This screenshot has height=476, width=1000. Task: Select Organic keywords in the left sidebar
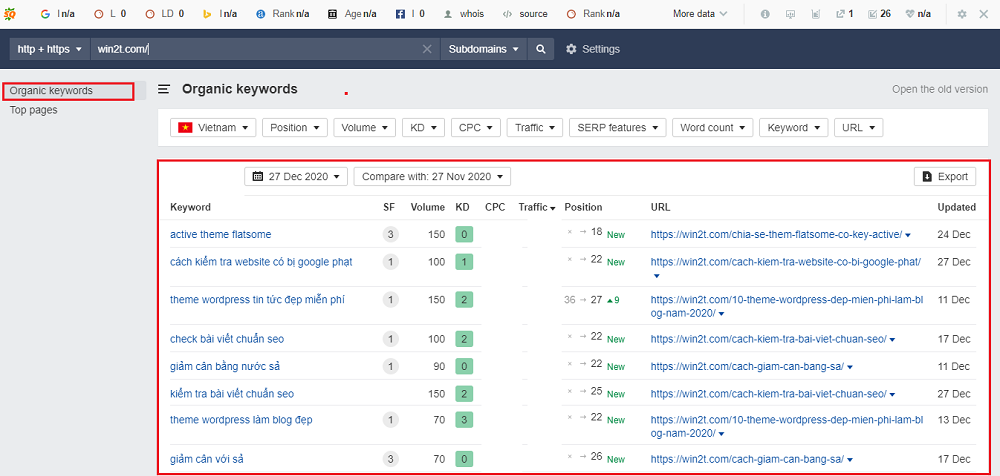(x=52, y=91)
